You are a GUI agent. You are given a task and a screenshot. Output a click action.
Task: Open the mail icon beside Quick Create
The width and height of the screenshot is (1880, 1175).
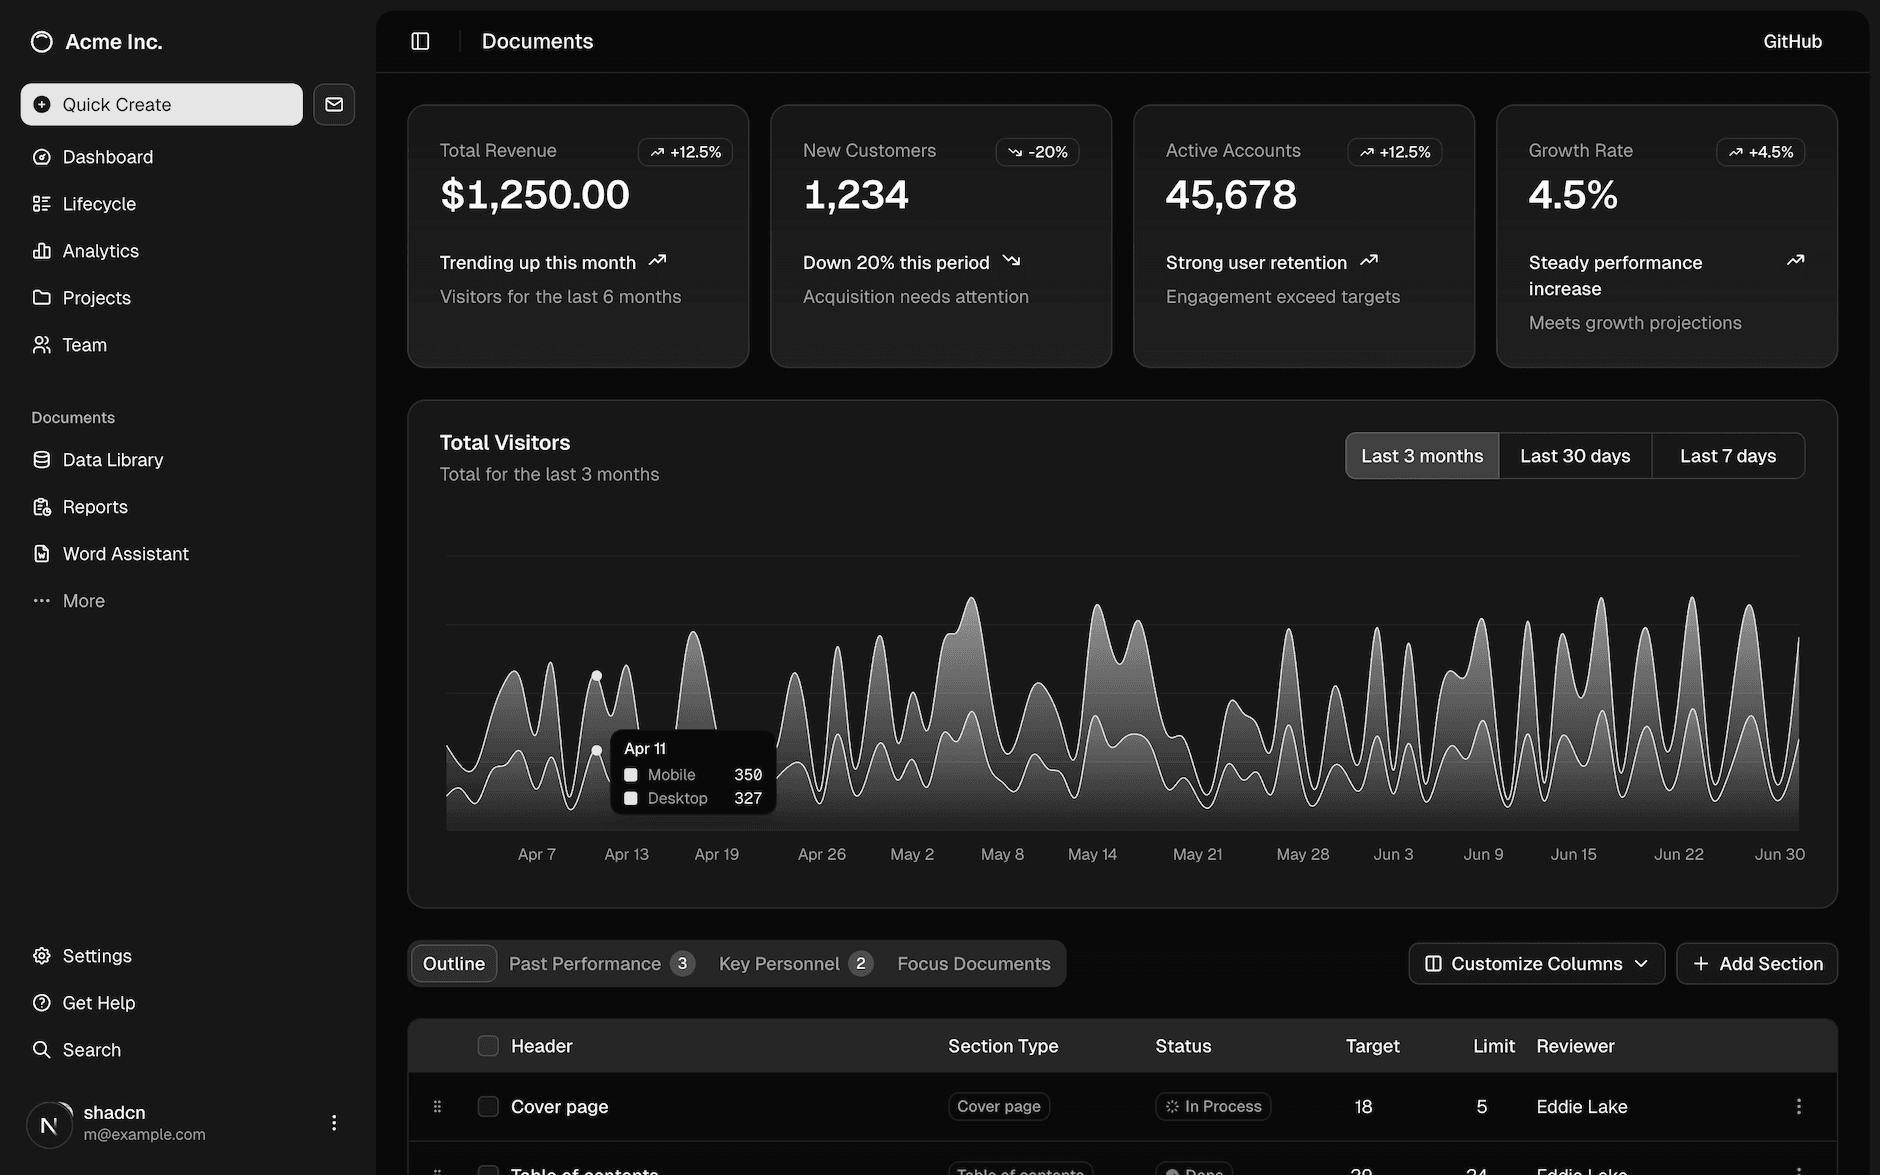tap(334, 104)
